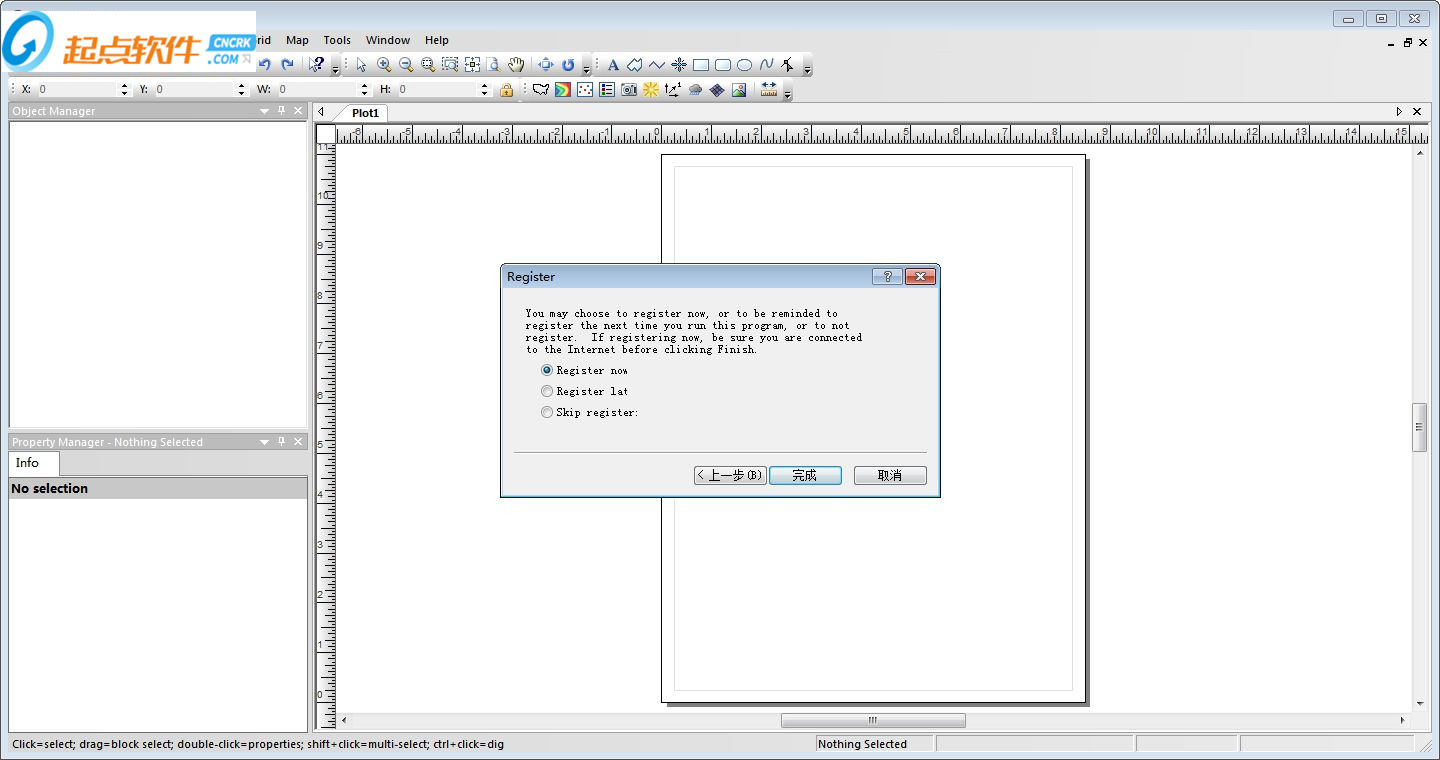This screenshot has height=760, width=1440.
Task: Select the Rounded Rectangle tool
Action: tap(723, 65)
